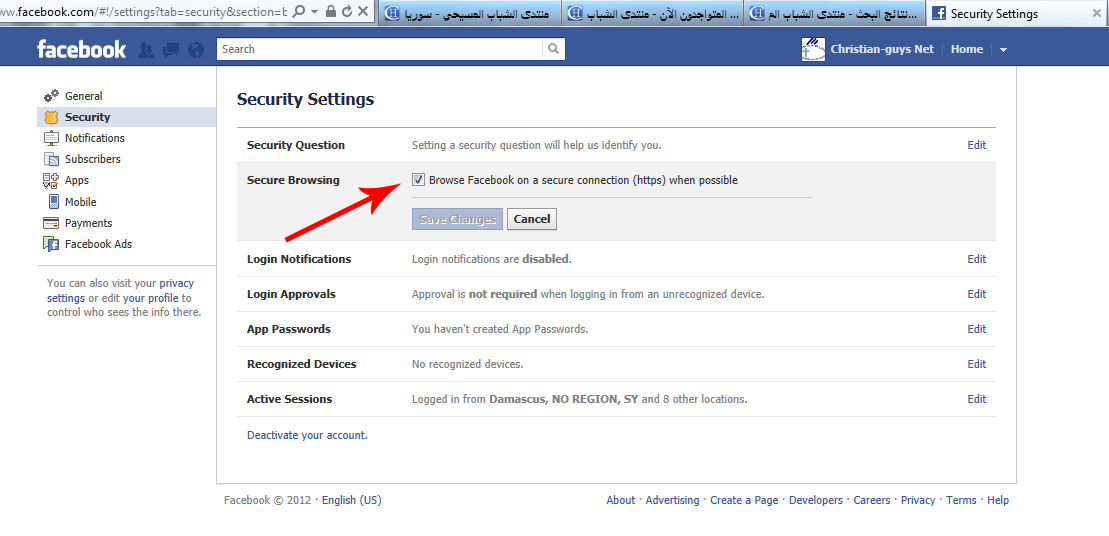
Task: Open the English (US) language selector
Action: [x=351, y=500]
